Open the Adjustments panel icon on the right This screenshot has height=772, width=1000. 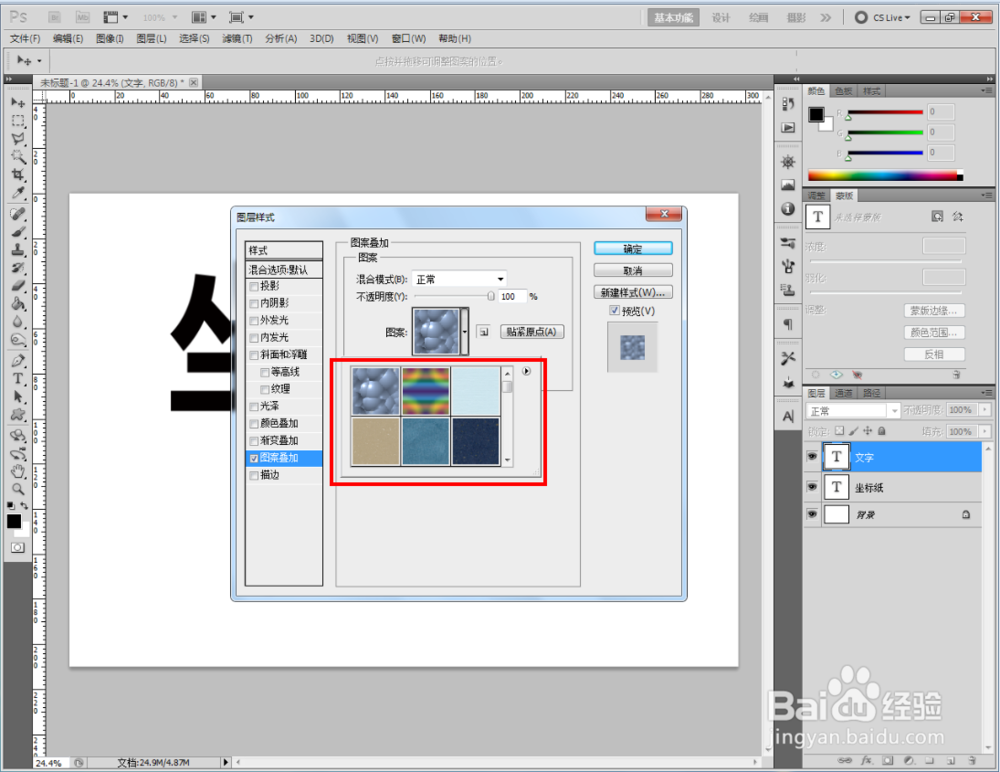(788, 163)
